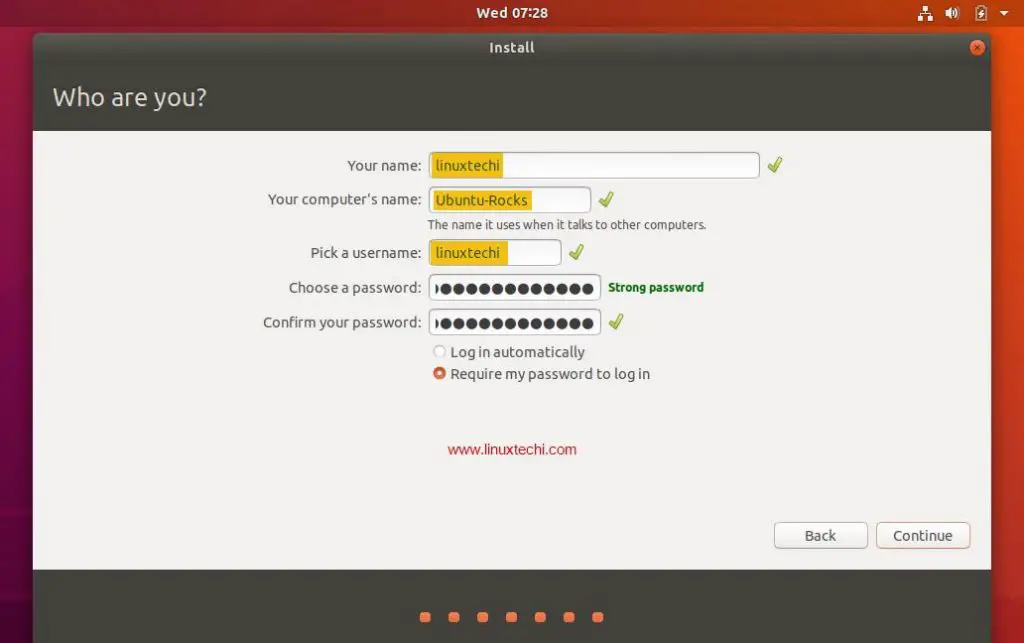Click the Continue button
The width and height of the screenshot is (1024, 643).
pos(923,535)
